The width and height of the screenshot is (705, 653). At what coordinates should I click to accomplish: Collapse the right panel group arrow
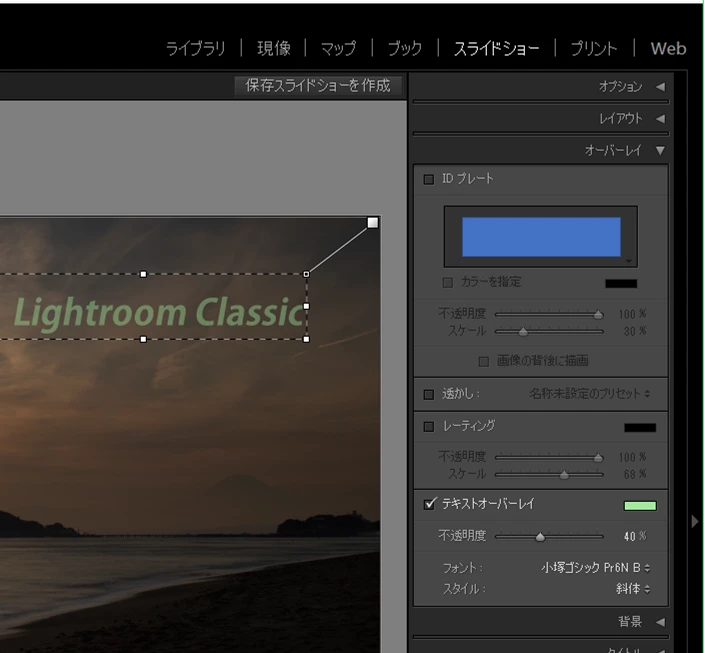click(x=695, y=522)
